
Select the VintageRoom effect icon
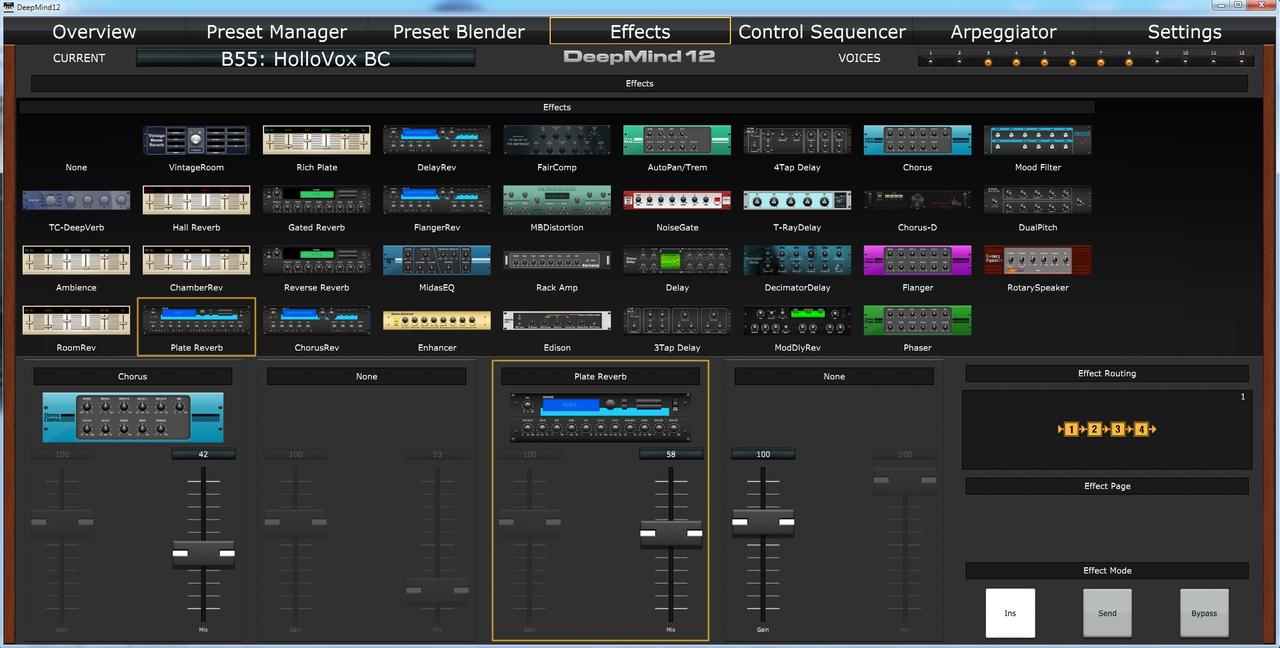pos(196,140)
